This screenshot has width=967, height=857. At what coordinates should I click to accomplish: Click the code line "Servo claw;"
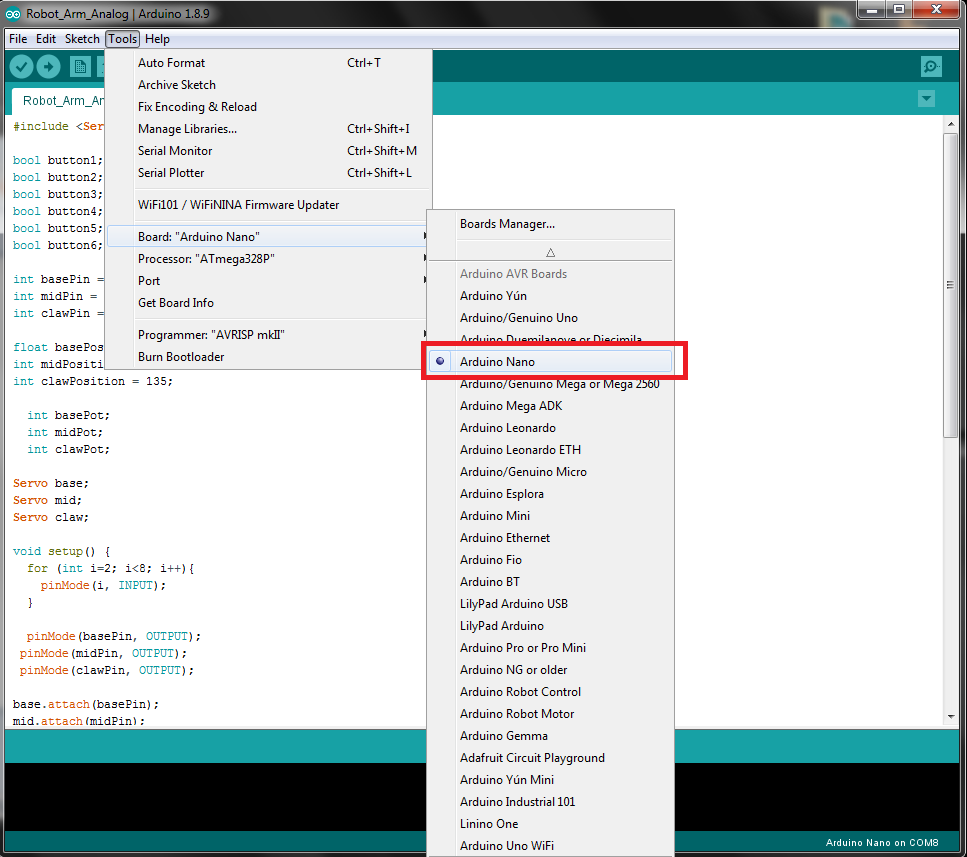pyautogui.click(x=51, y=517)
